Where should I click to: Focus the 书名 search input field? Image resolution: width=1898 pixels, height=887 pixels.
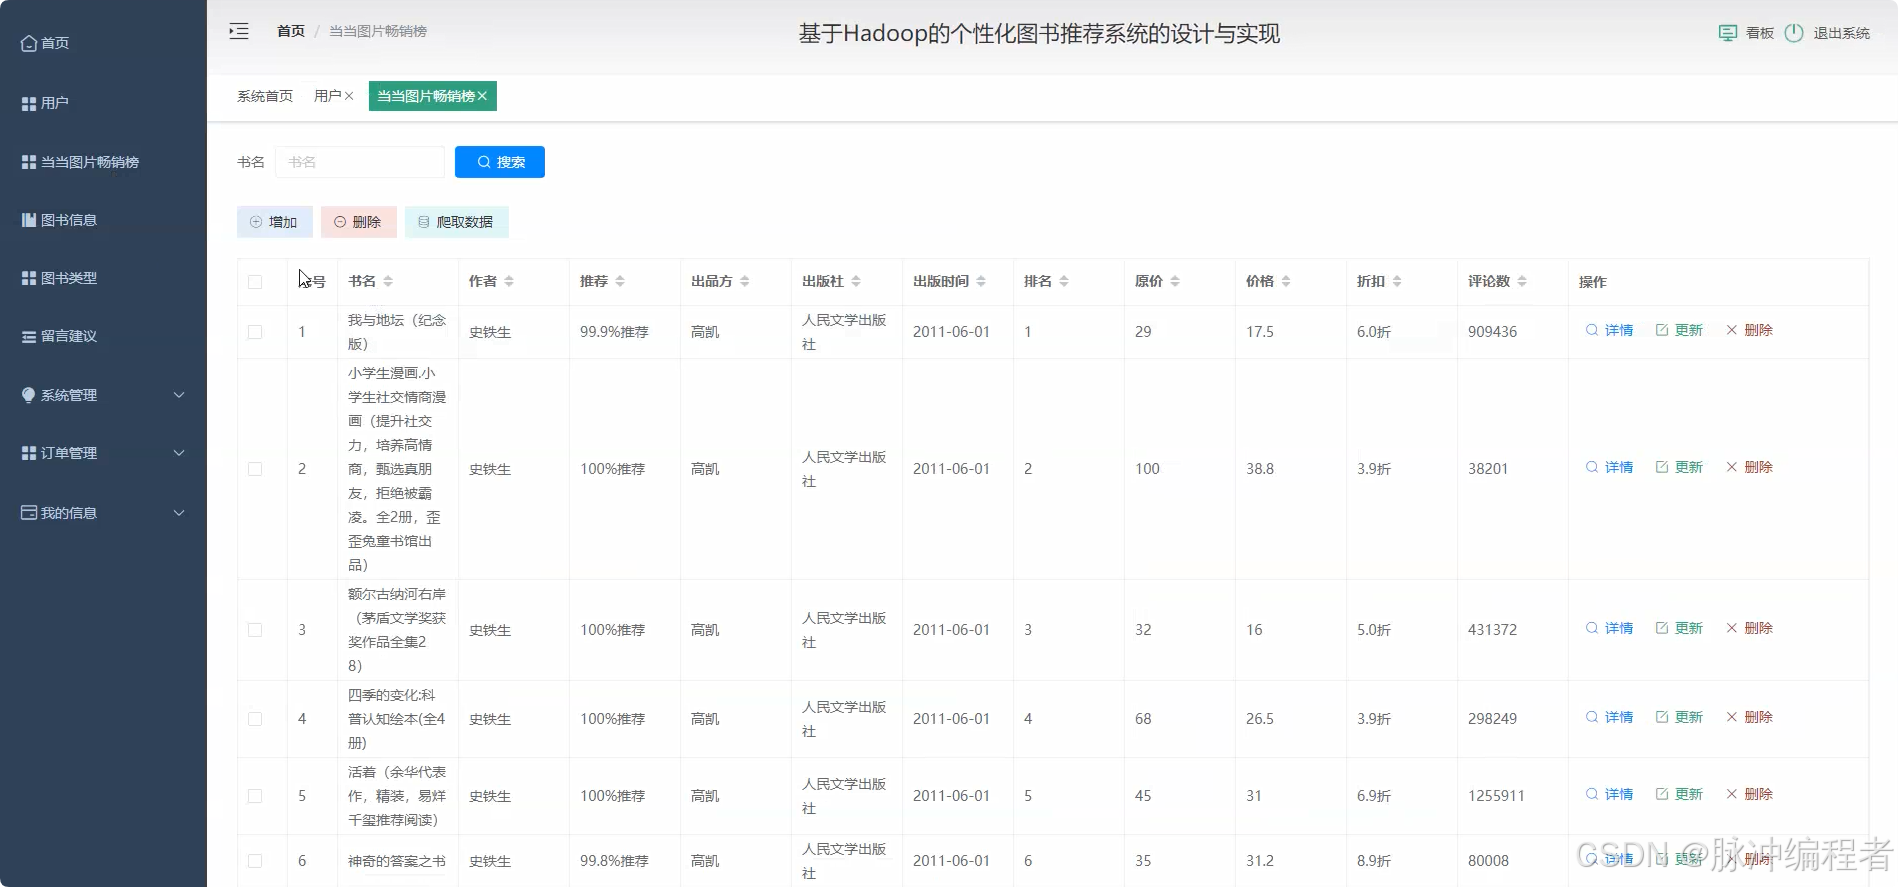point(360,162)
